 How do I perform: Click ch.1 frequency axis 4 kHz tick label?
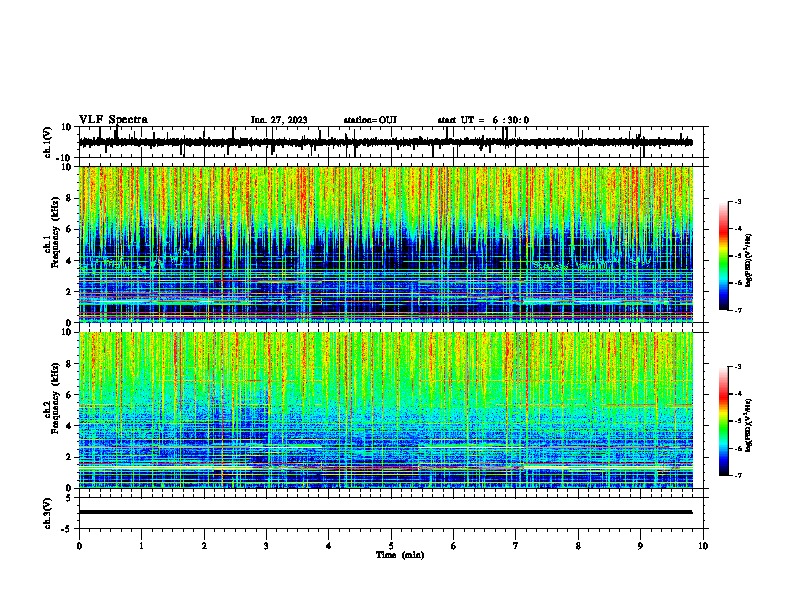(x=70, y=261)
